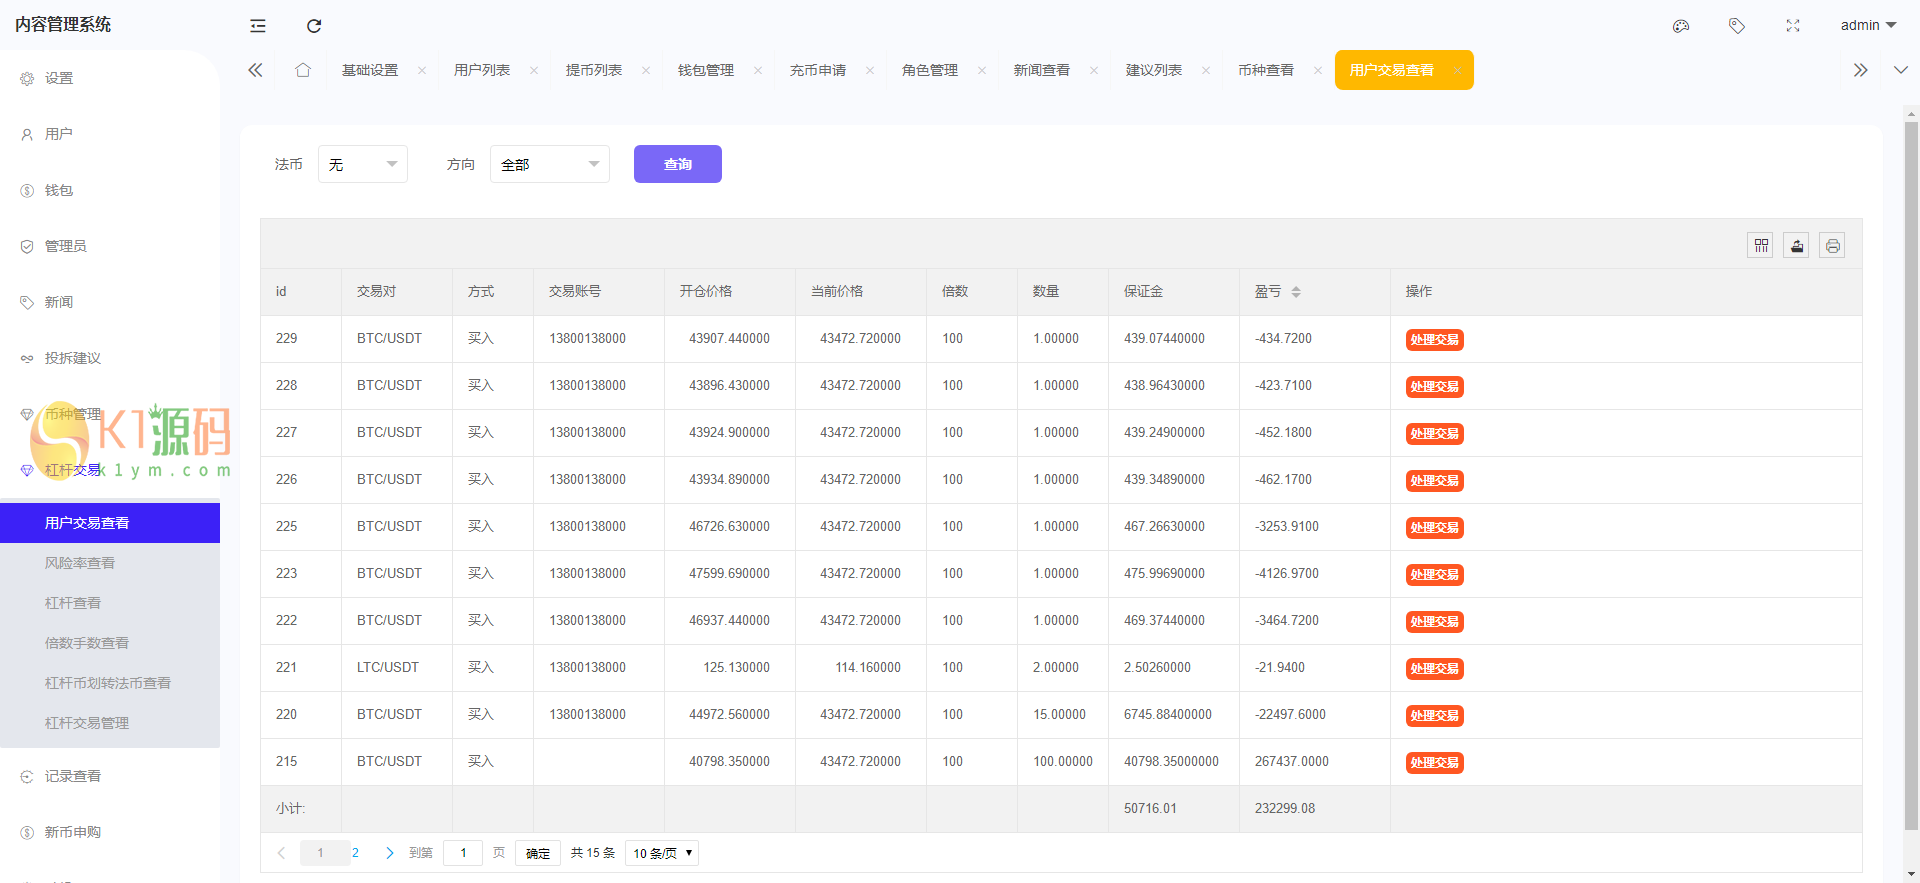Export table data with the export icon
Screen dimensions: 1920x883
click(x=1797, y=246)
